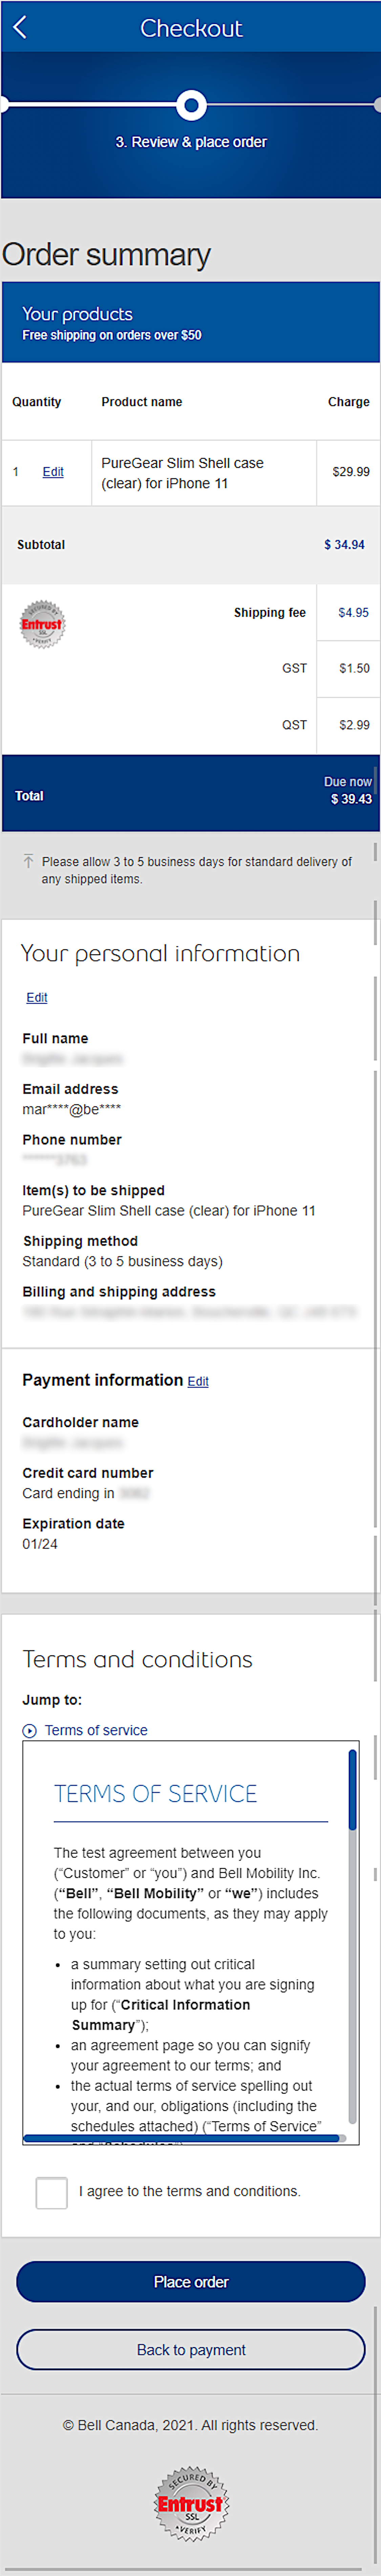
Task: Edit the payment information
Action: 198,1381
